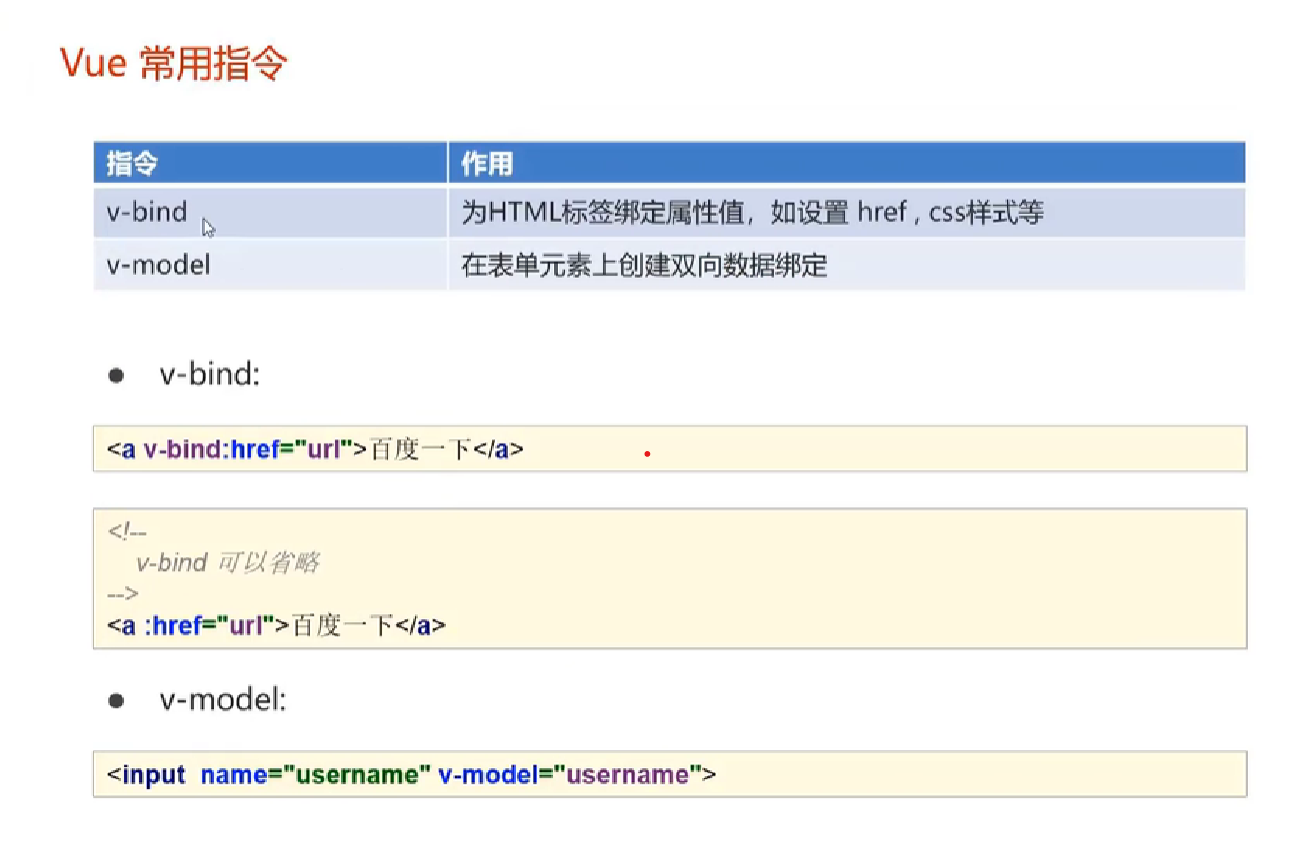Click the red laser dot in the first code block
The image size is (1291, 846).
click(648, 454)
